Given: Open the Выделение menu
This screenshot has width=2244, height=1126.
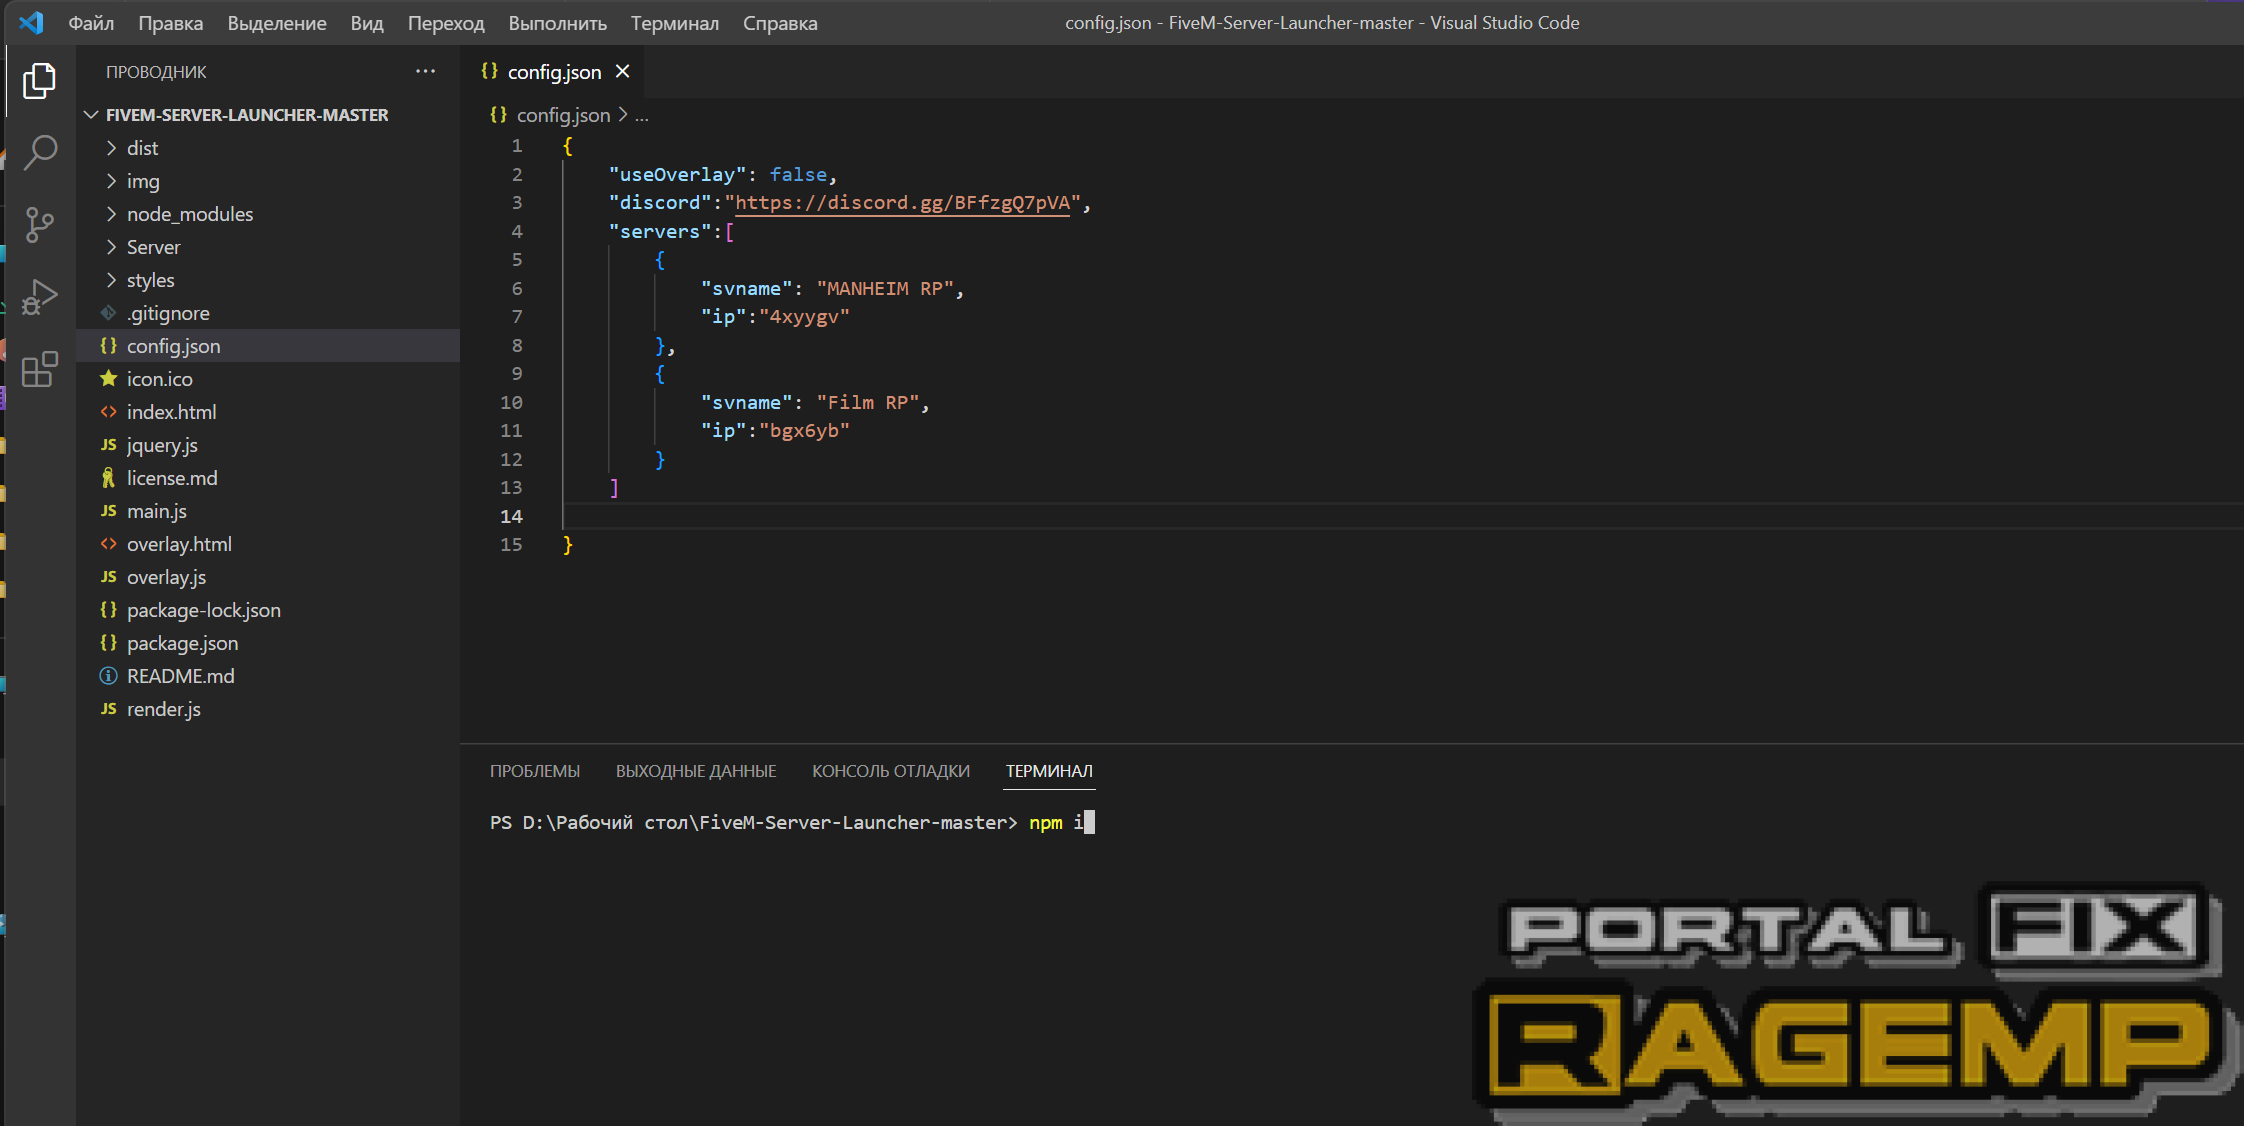Looking at the screenshot, I should (277, 23).
